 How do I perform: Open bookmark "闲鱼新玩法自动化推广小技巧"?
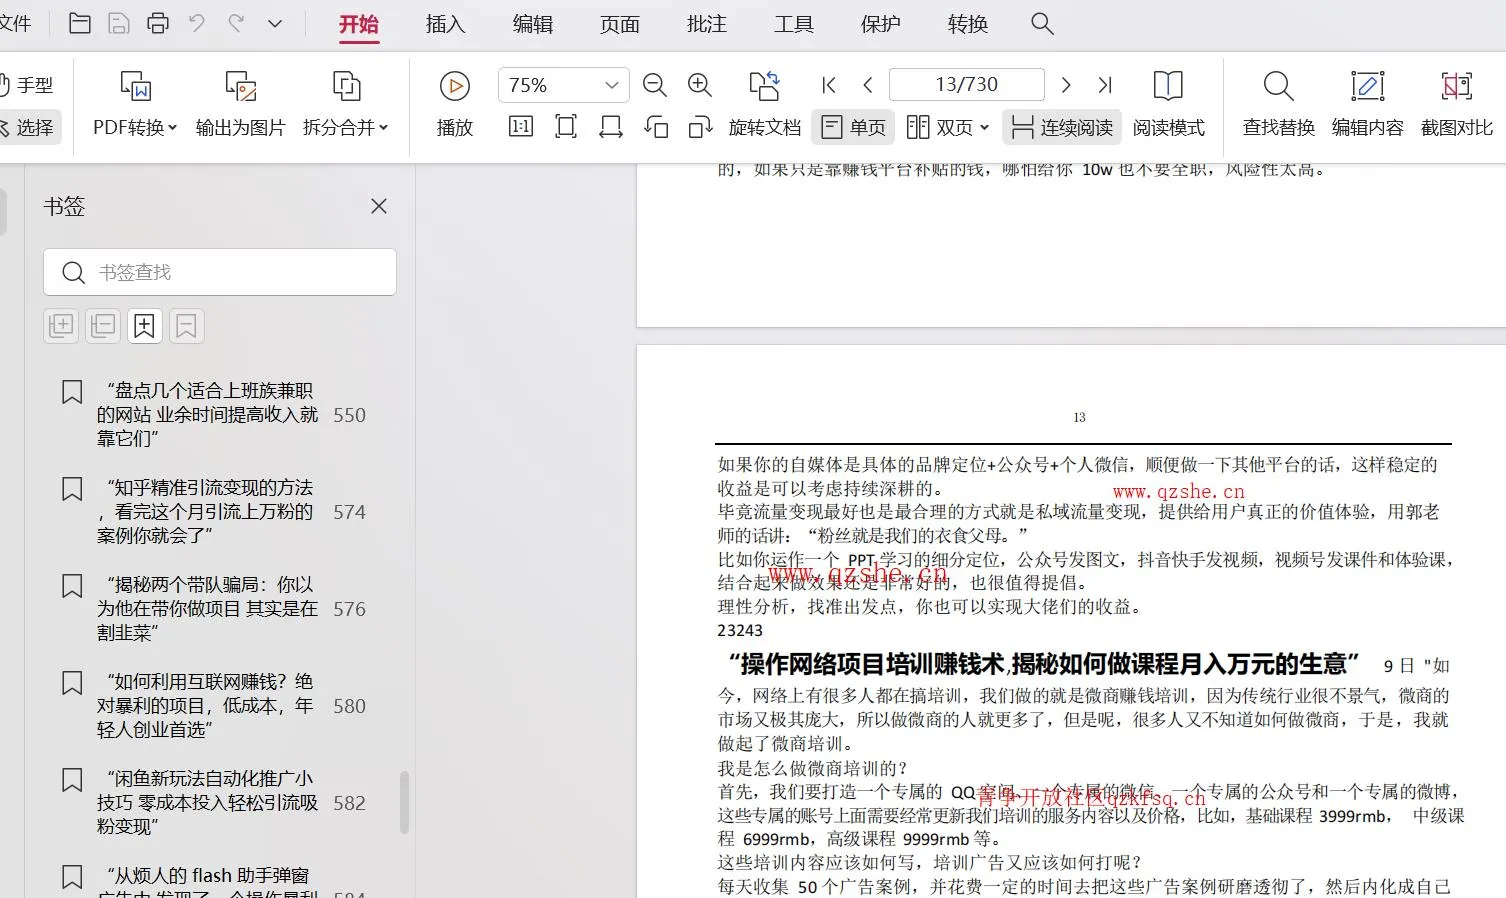pyautogui.click(x=206, y=802)
